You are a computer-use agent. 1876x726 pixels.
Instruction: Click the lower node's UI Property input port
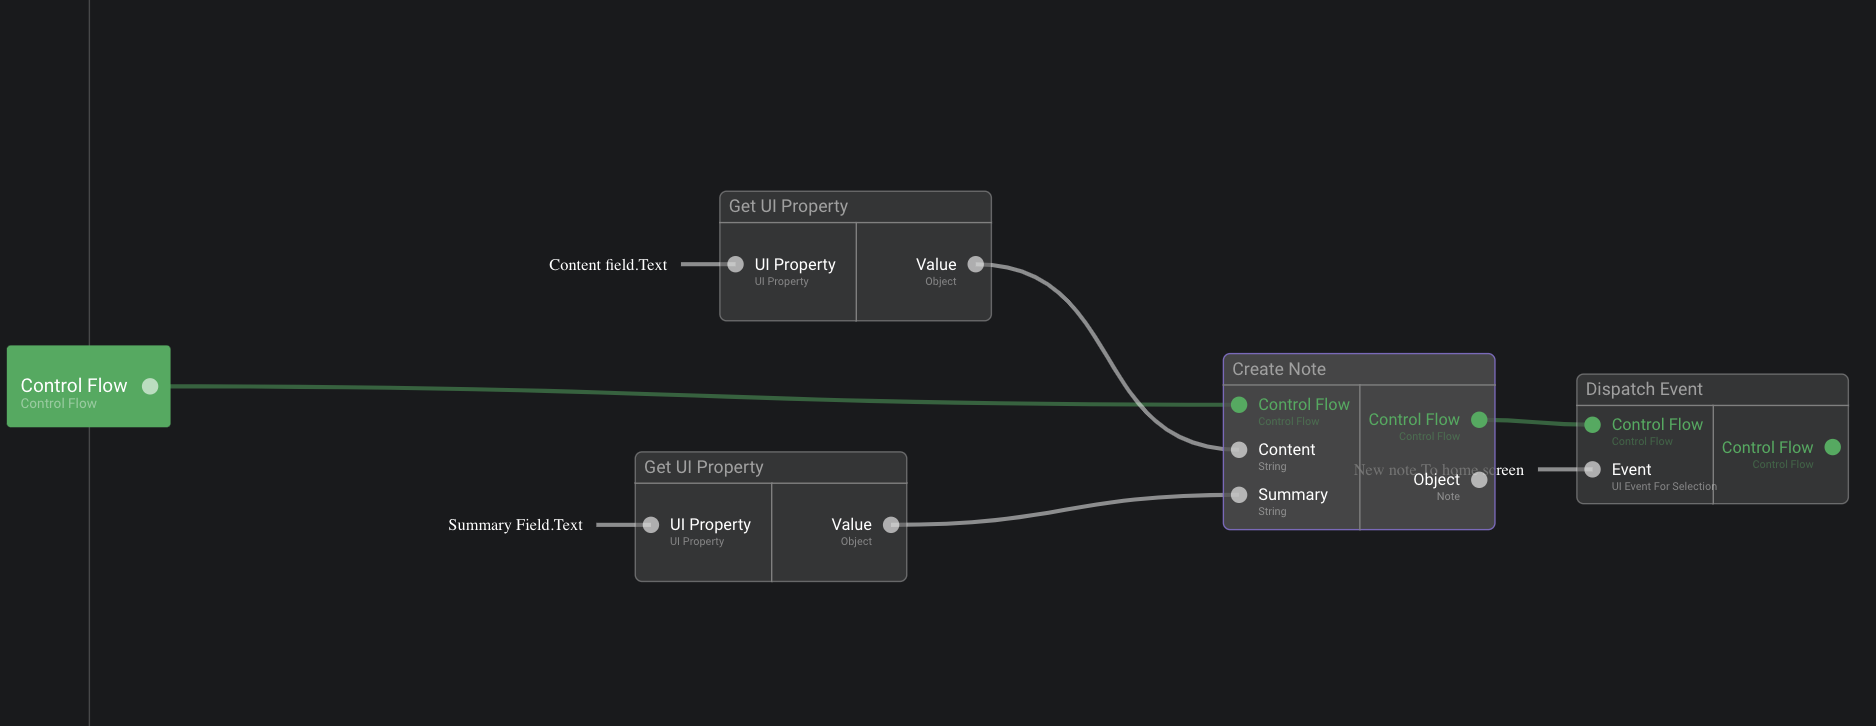(x=651, y=525)
